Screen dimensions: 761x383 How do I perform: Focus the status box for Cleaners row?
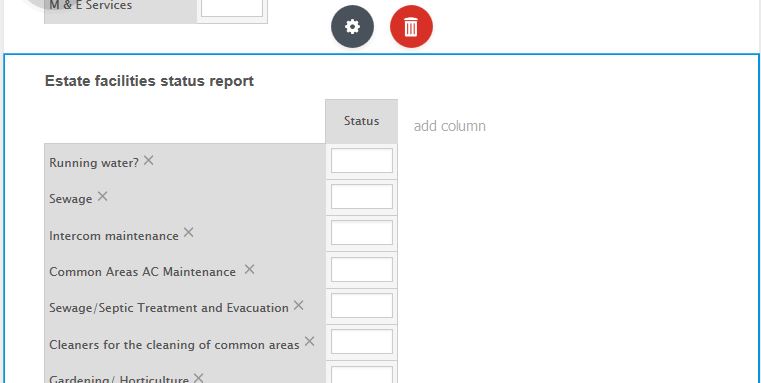[362, 342]
